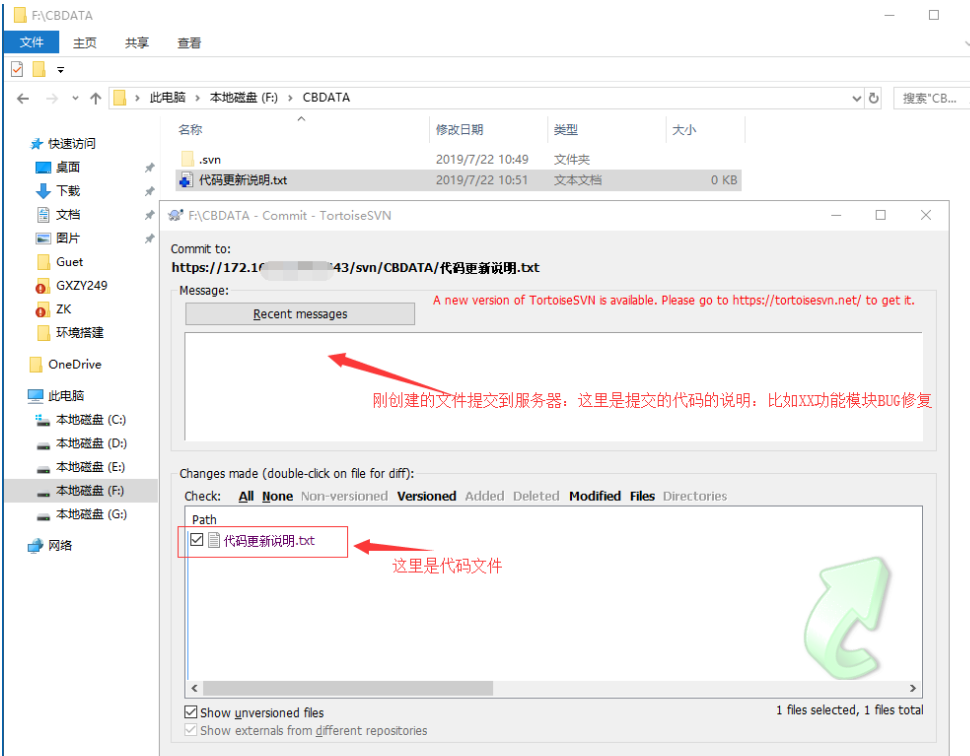This screenshot has height=756, width=970.
Task: Toggle the Show unversioned files checkbox
Action: (191, 712)
